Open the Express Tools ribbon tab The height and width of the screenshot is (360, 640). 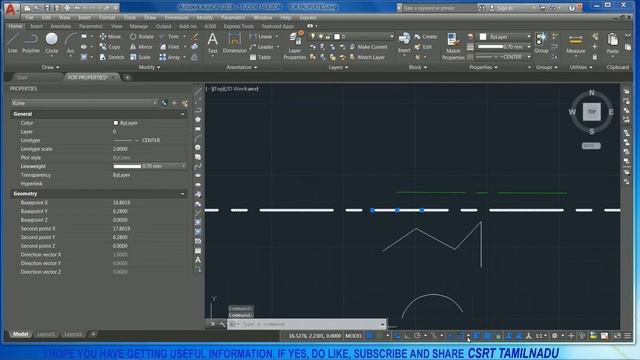(x=238, y=26)
